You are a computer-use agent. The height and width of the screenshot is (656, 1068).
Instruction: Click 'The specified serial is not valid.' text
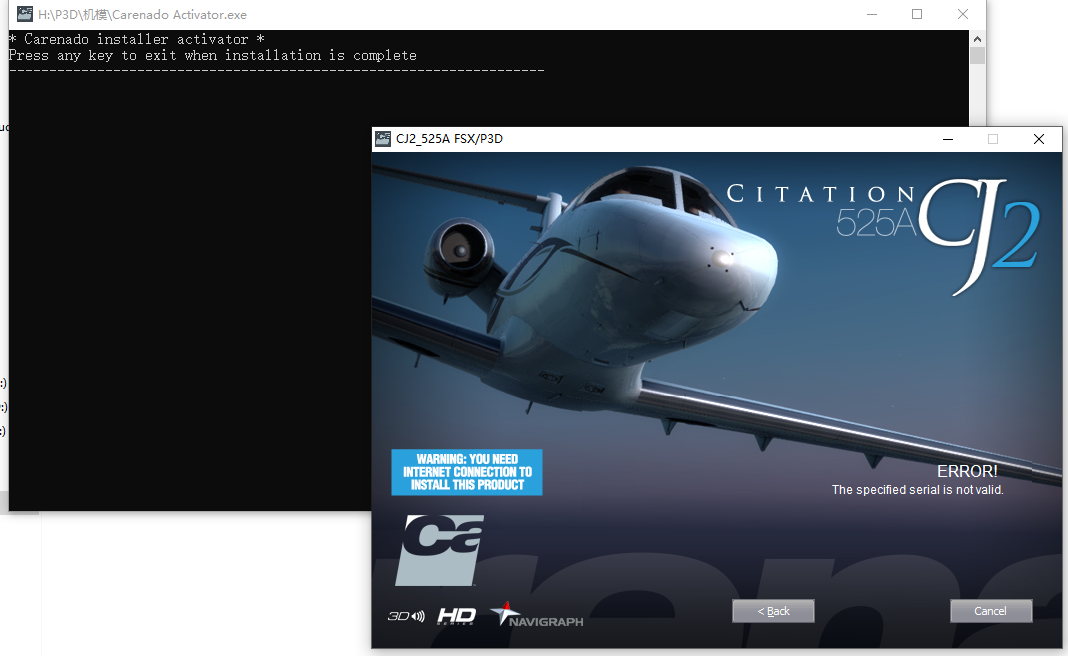[917, 490]
